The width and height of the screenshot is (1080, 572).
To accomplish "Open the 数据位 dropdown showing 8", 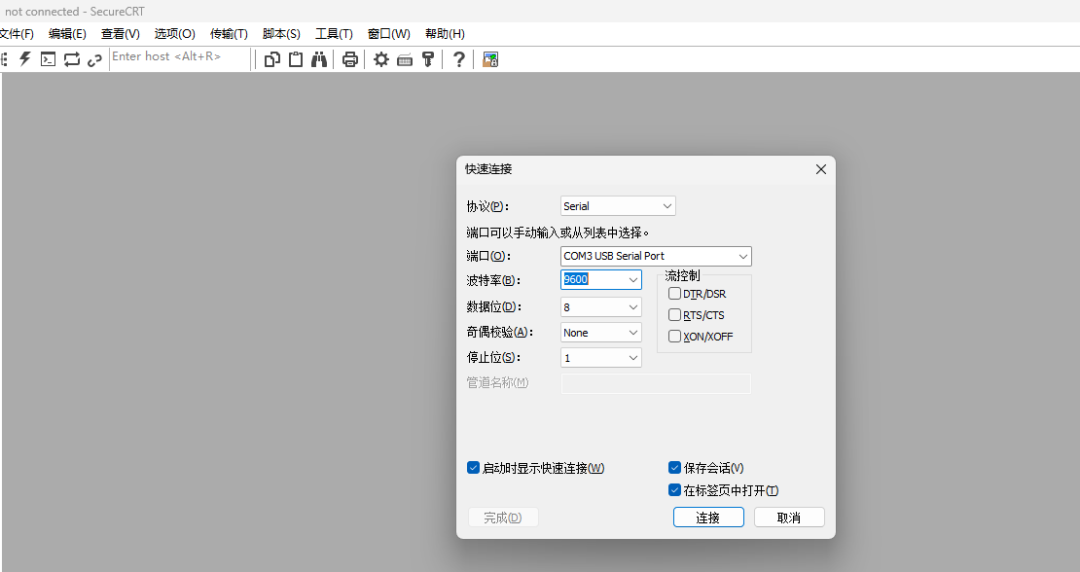I will click(x=601, y=307).
